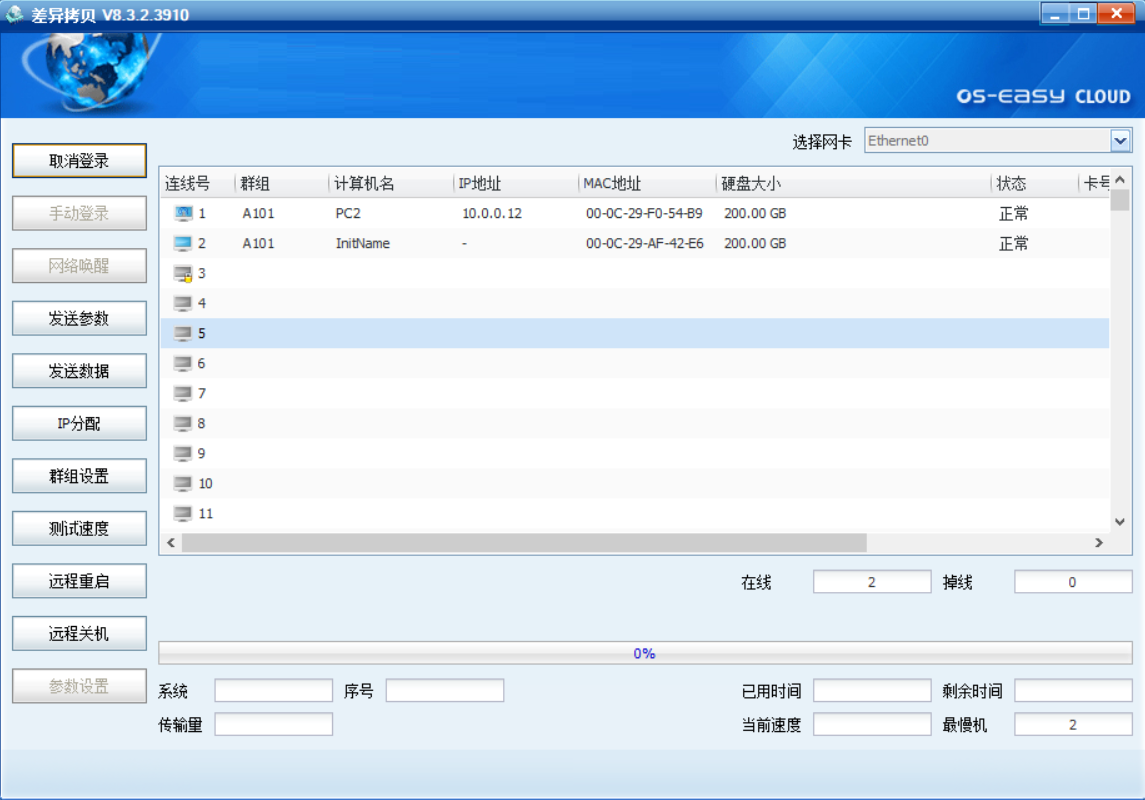Click the gray monitor icon in row 6

pos(183,363)
